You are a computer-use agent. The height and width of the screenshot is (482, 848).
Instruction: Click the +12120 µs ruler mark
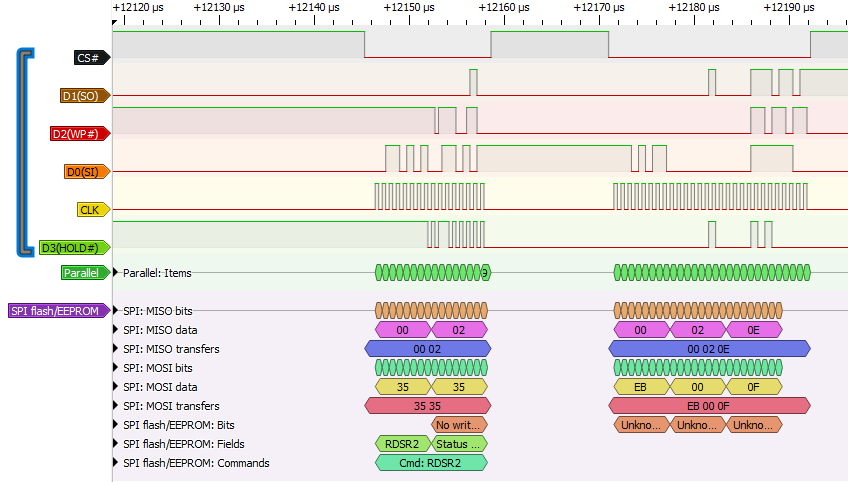138,8
